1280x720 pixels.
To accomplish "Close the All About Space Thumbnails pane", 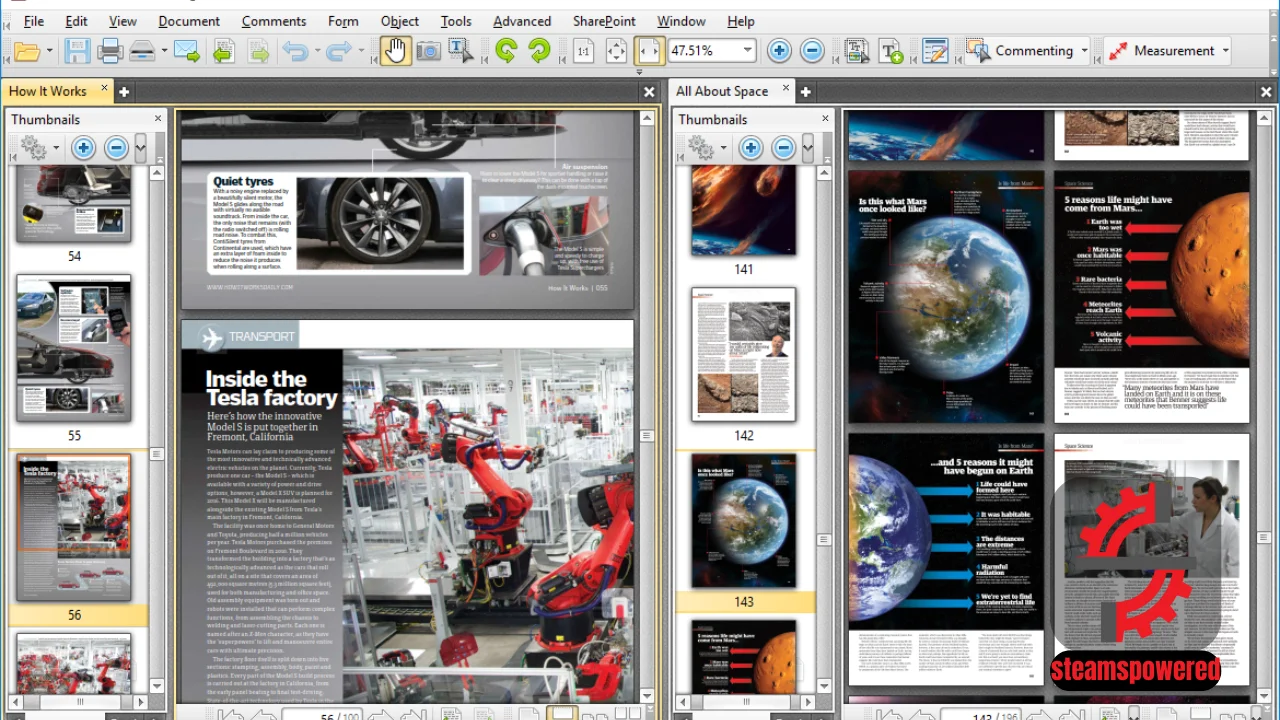I will [825, 118].
